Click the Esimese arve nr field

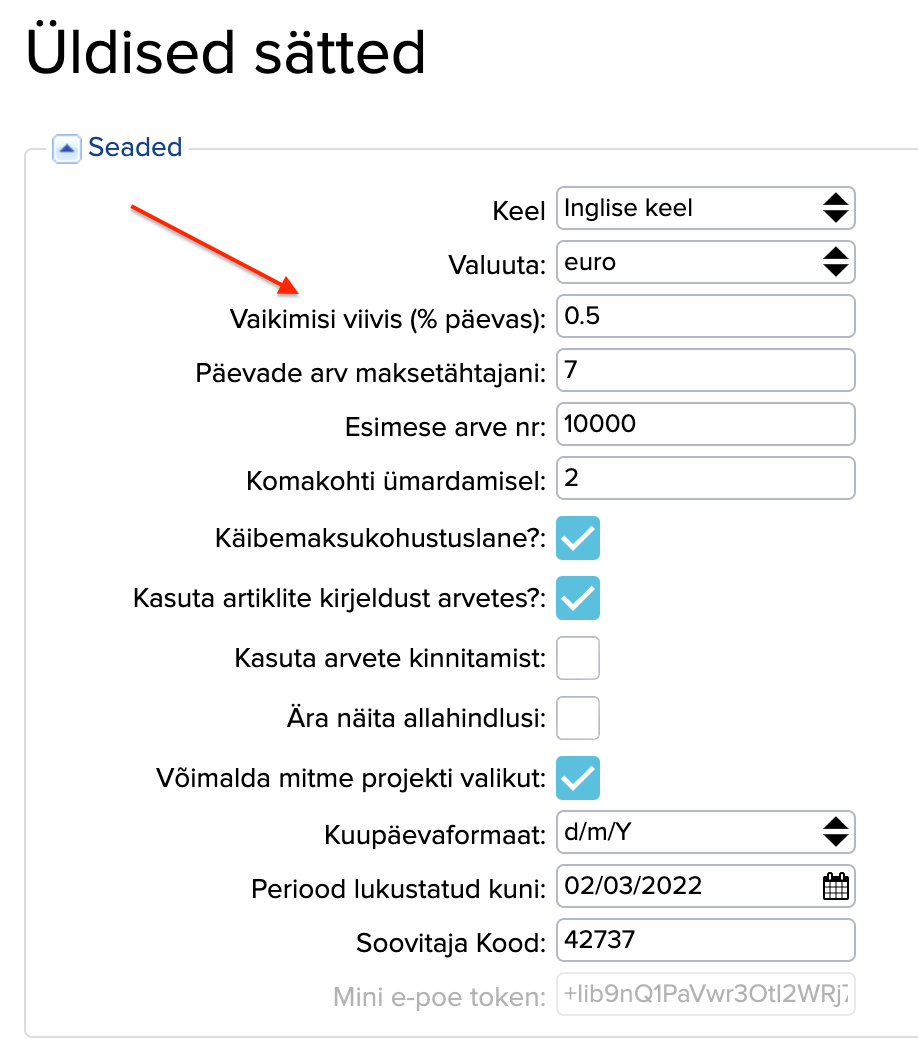pyautogui.click(x=705, y=425)
